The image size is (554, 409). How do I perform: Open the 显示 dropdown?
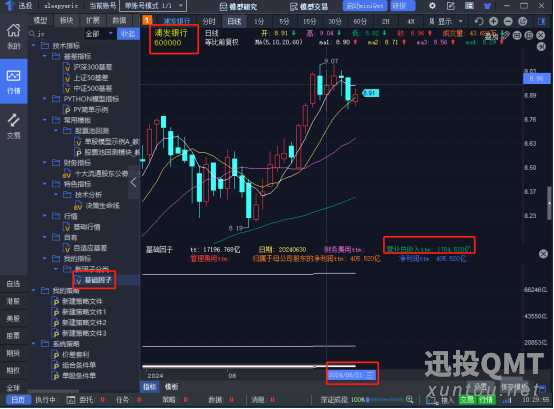450,22
